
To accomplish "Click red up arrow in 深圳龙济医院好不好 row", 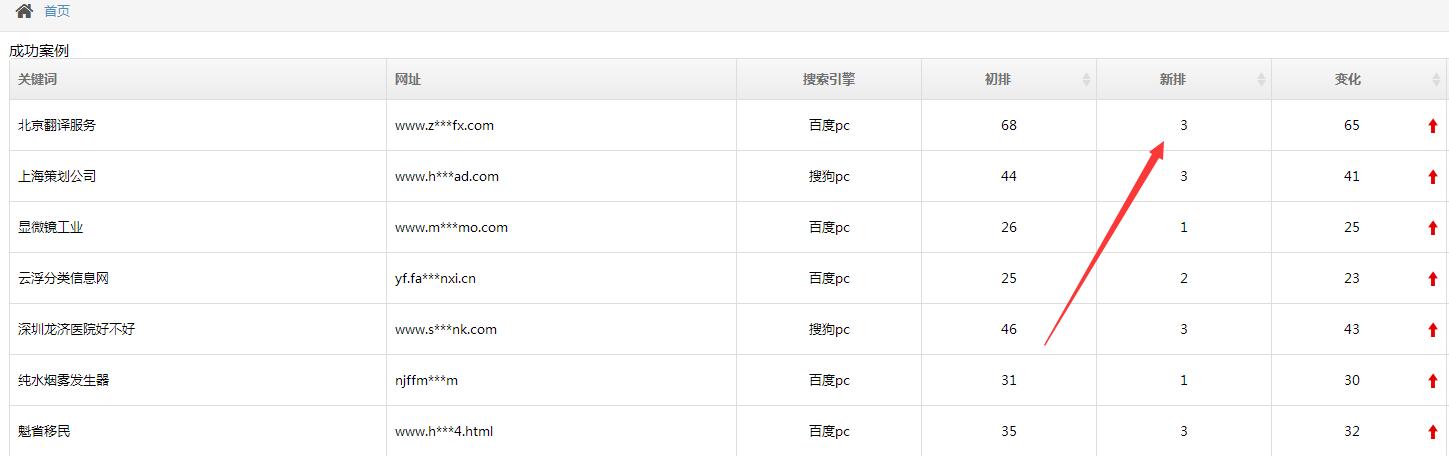I will click(1433, 330).
